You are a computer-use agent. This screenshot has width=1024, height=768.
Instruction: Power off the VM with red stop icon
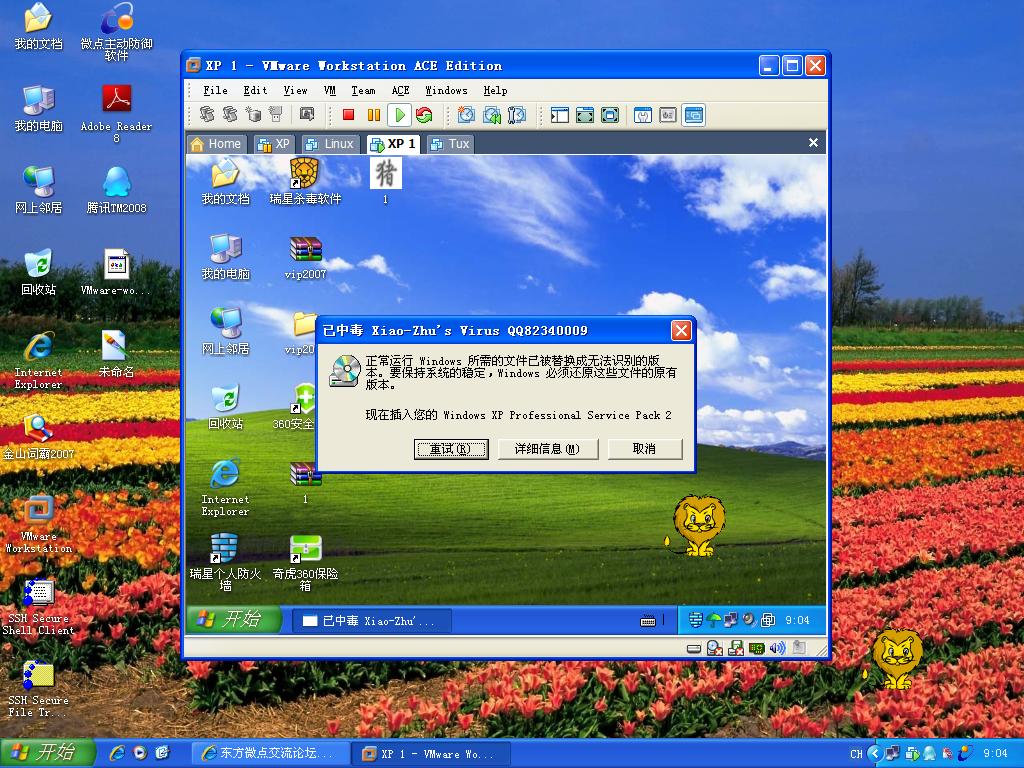point(348,116)
